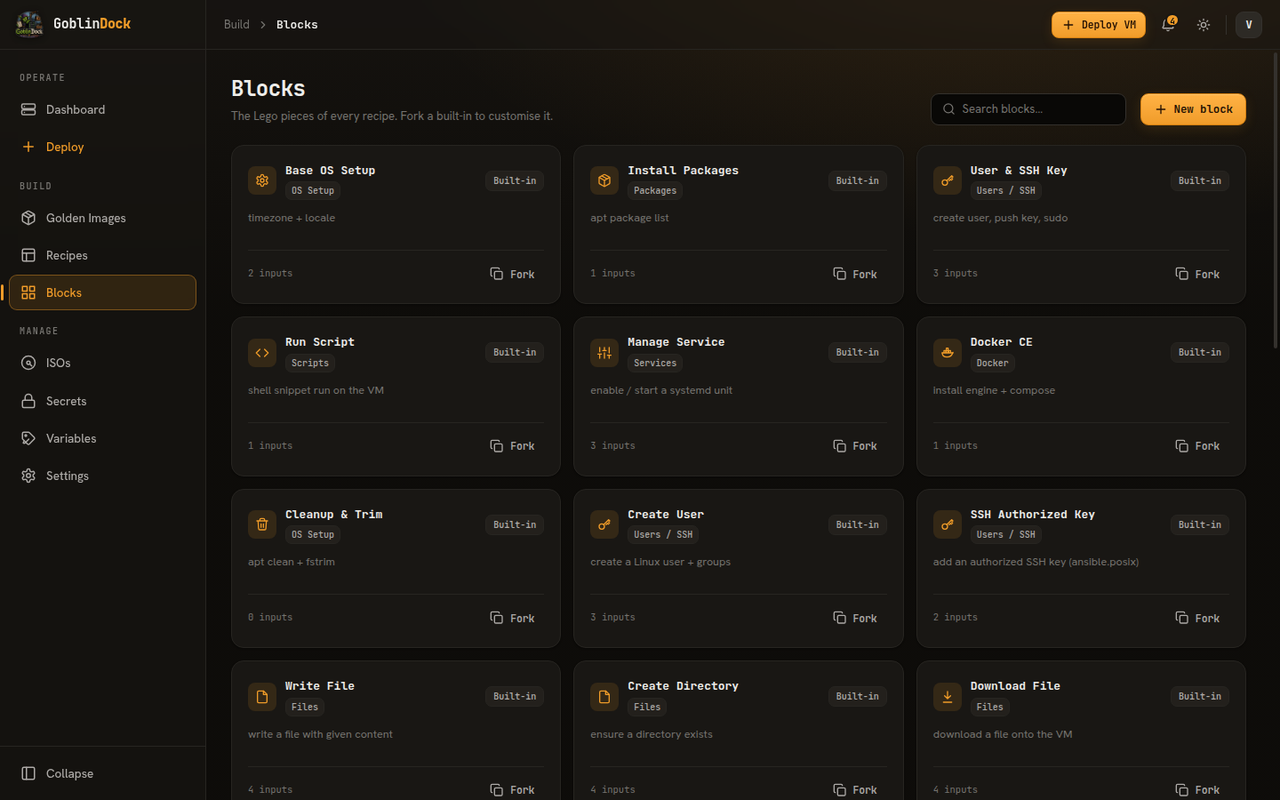Fork the User & SSH Key block

[1197, 274]
